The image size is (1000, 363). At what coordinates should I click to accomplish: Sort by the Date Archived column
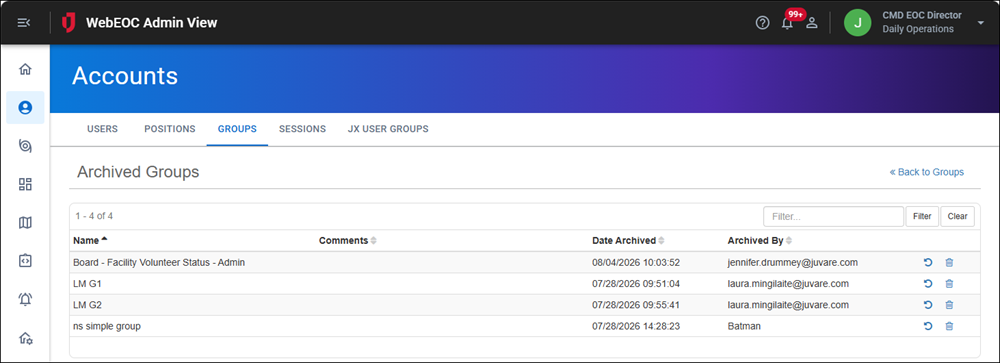(x=628, y=241)
